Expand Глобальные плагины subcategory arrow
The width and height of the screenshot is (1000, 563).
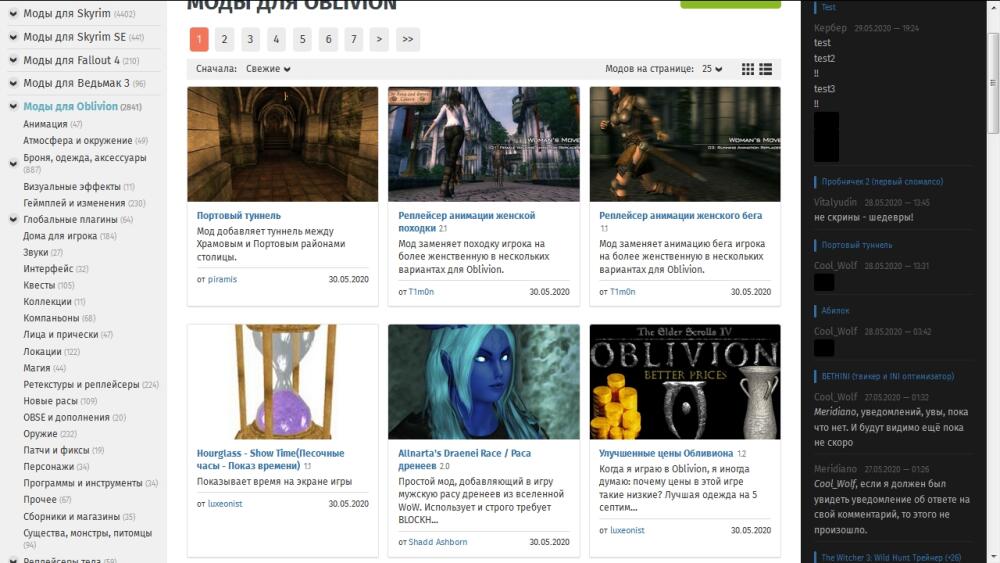click(x=13, y=219)
